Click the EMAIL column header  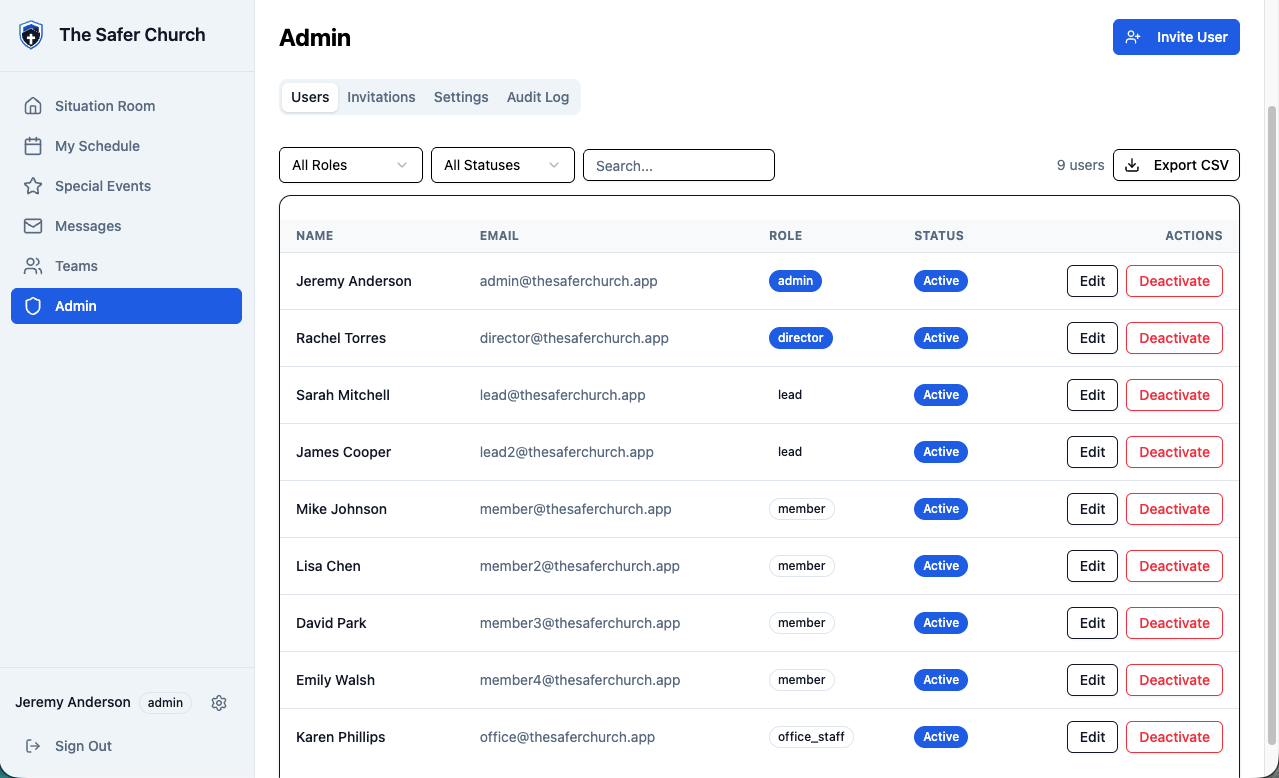[x=499, y=236]
